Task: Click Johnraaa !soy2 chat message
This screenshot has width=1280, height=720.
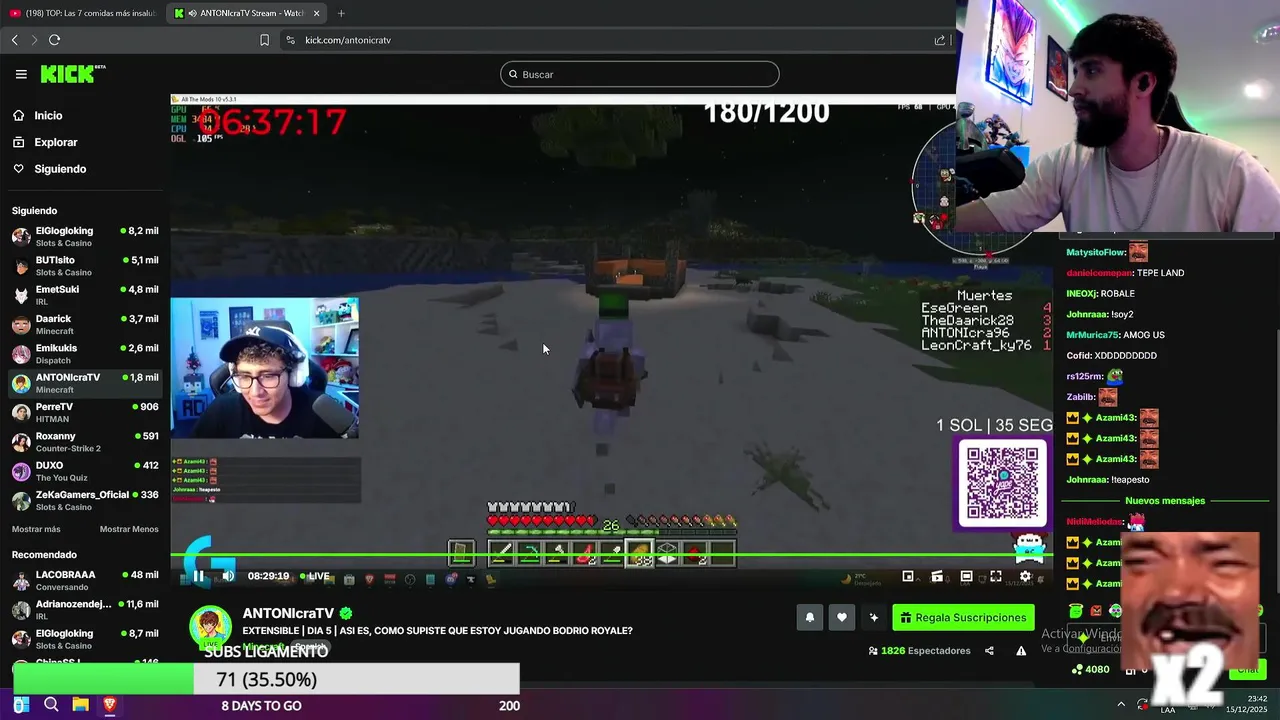Action: 1099,314
